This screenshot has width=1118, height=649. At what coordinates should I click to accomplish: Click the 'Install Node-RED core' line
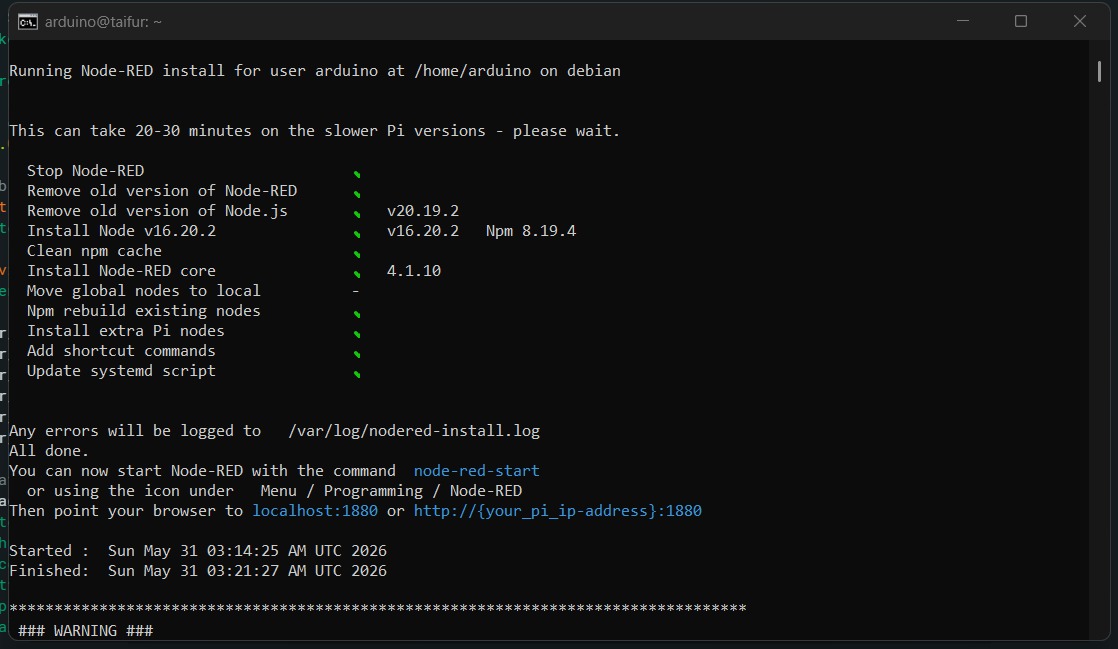point(121,271)
